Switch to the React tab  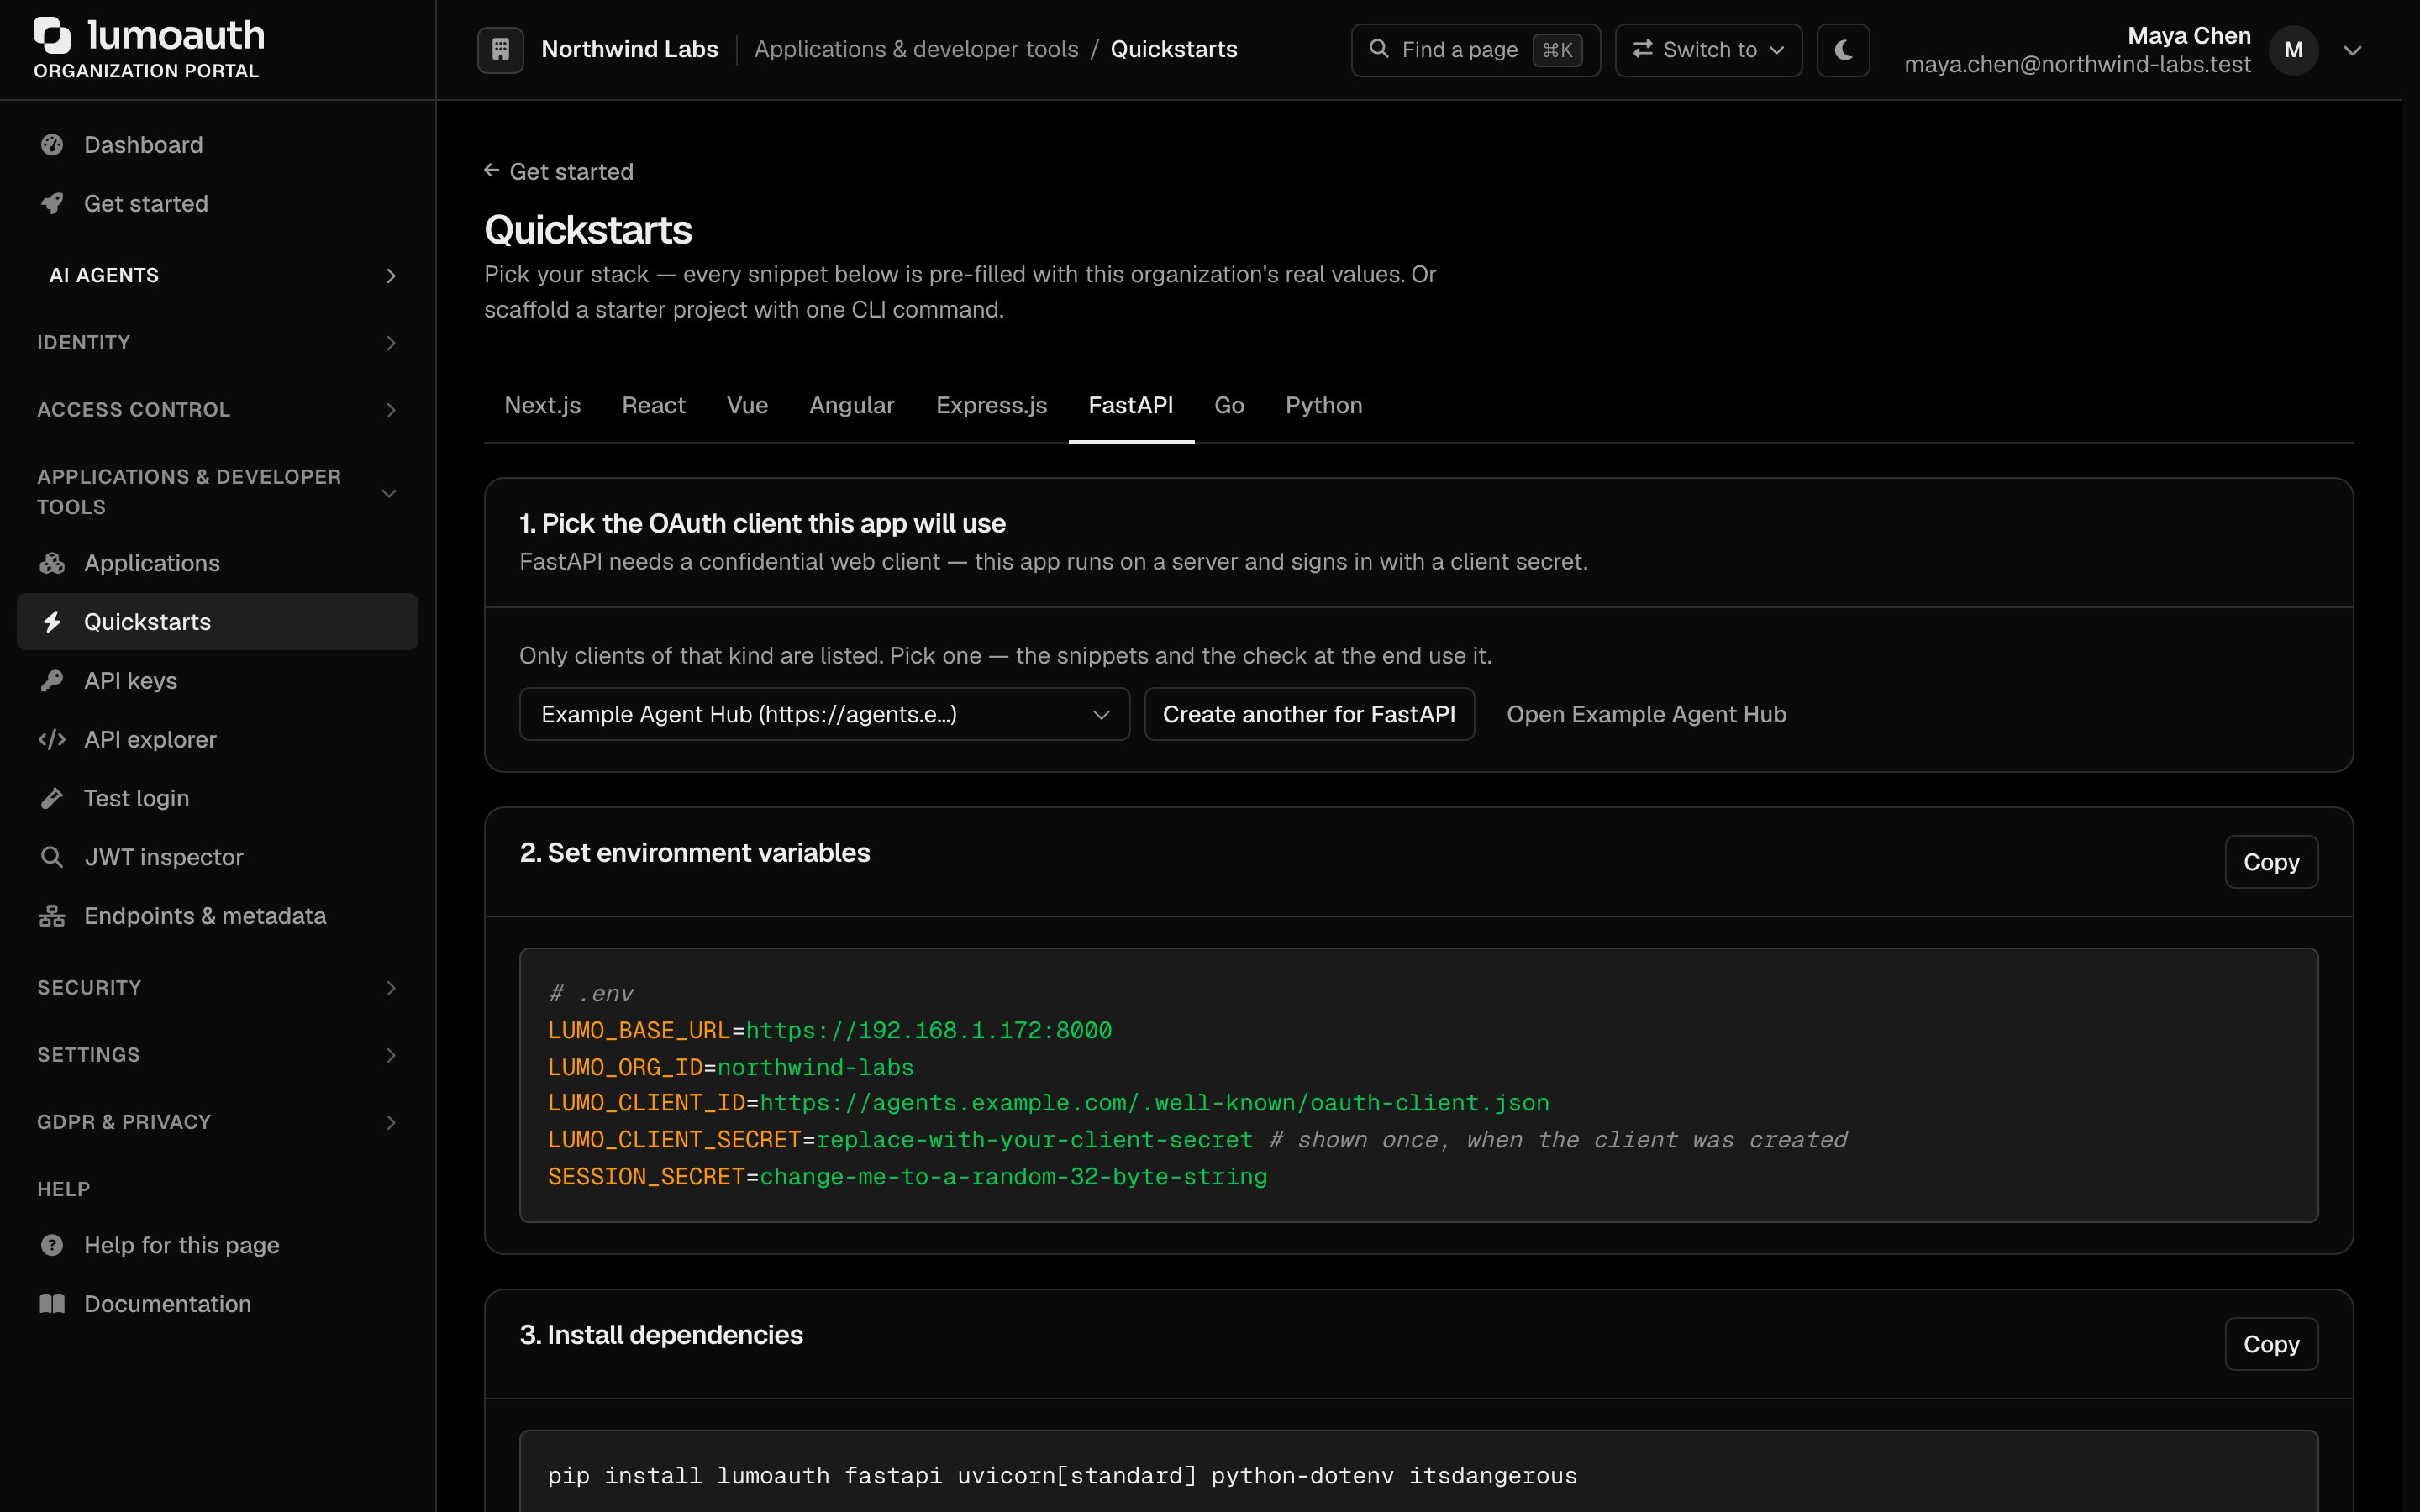point(653,405)
